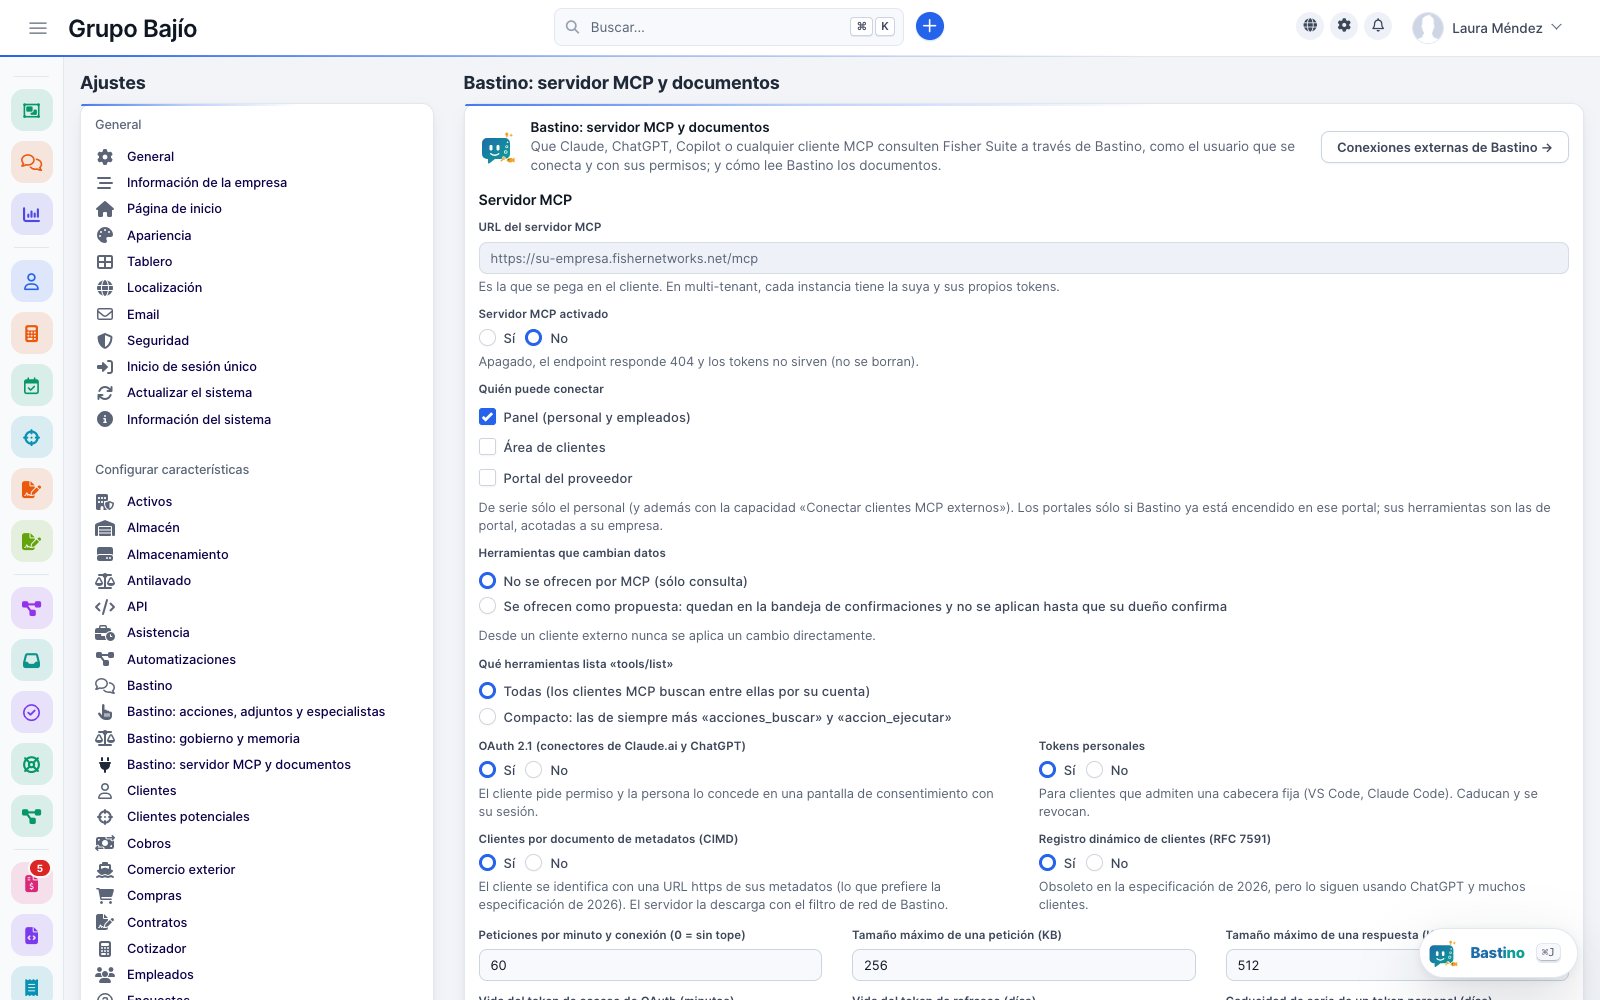Click the Grupo Bajío brand title

[x=132, y=28]
